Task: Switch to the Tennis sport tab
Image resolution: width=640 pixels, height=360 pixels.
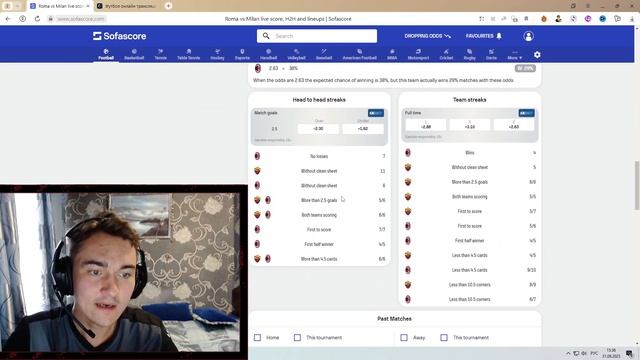Action: click(x=160, y=54)
